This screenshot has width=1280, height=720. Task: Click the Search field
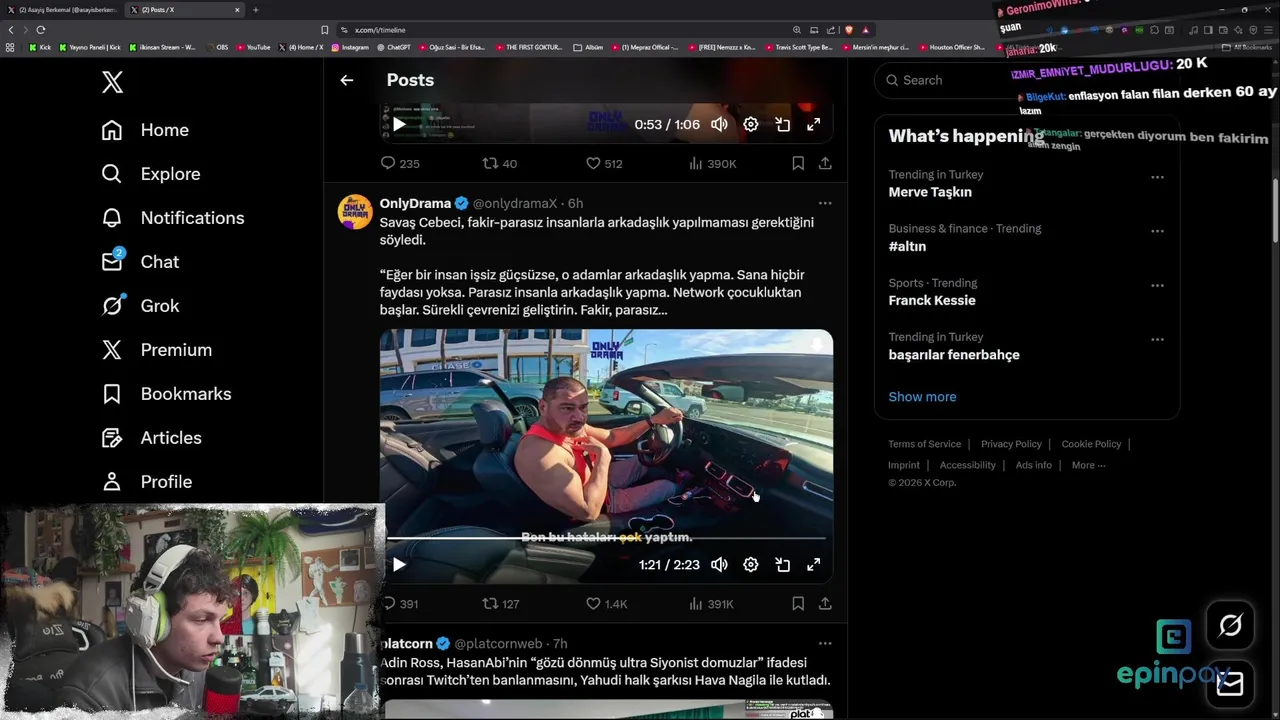1027,80
